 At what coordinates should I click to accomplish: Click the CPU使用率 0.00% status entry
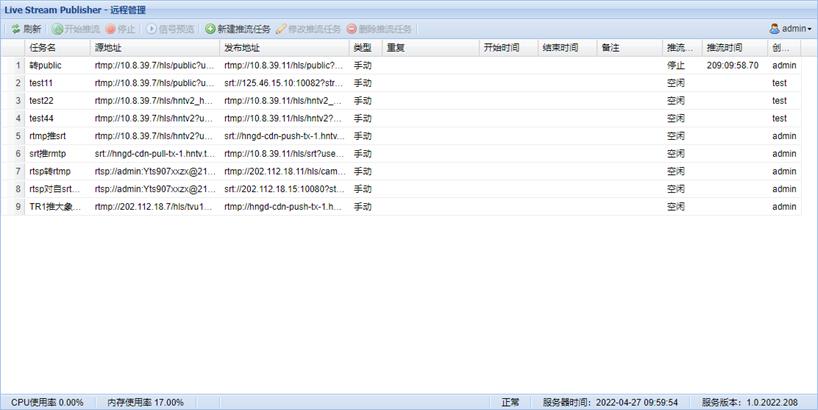click(47, 402)
